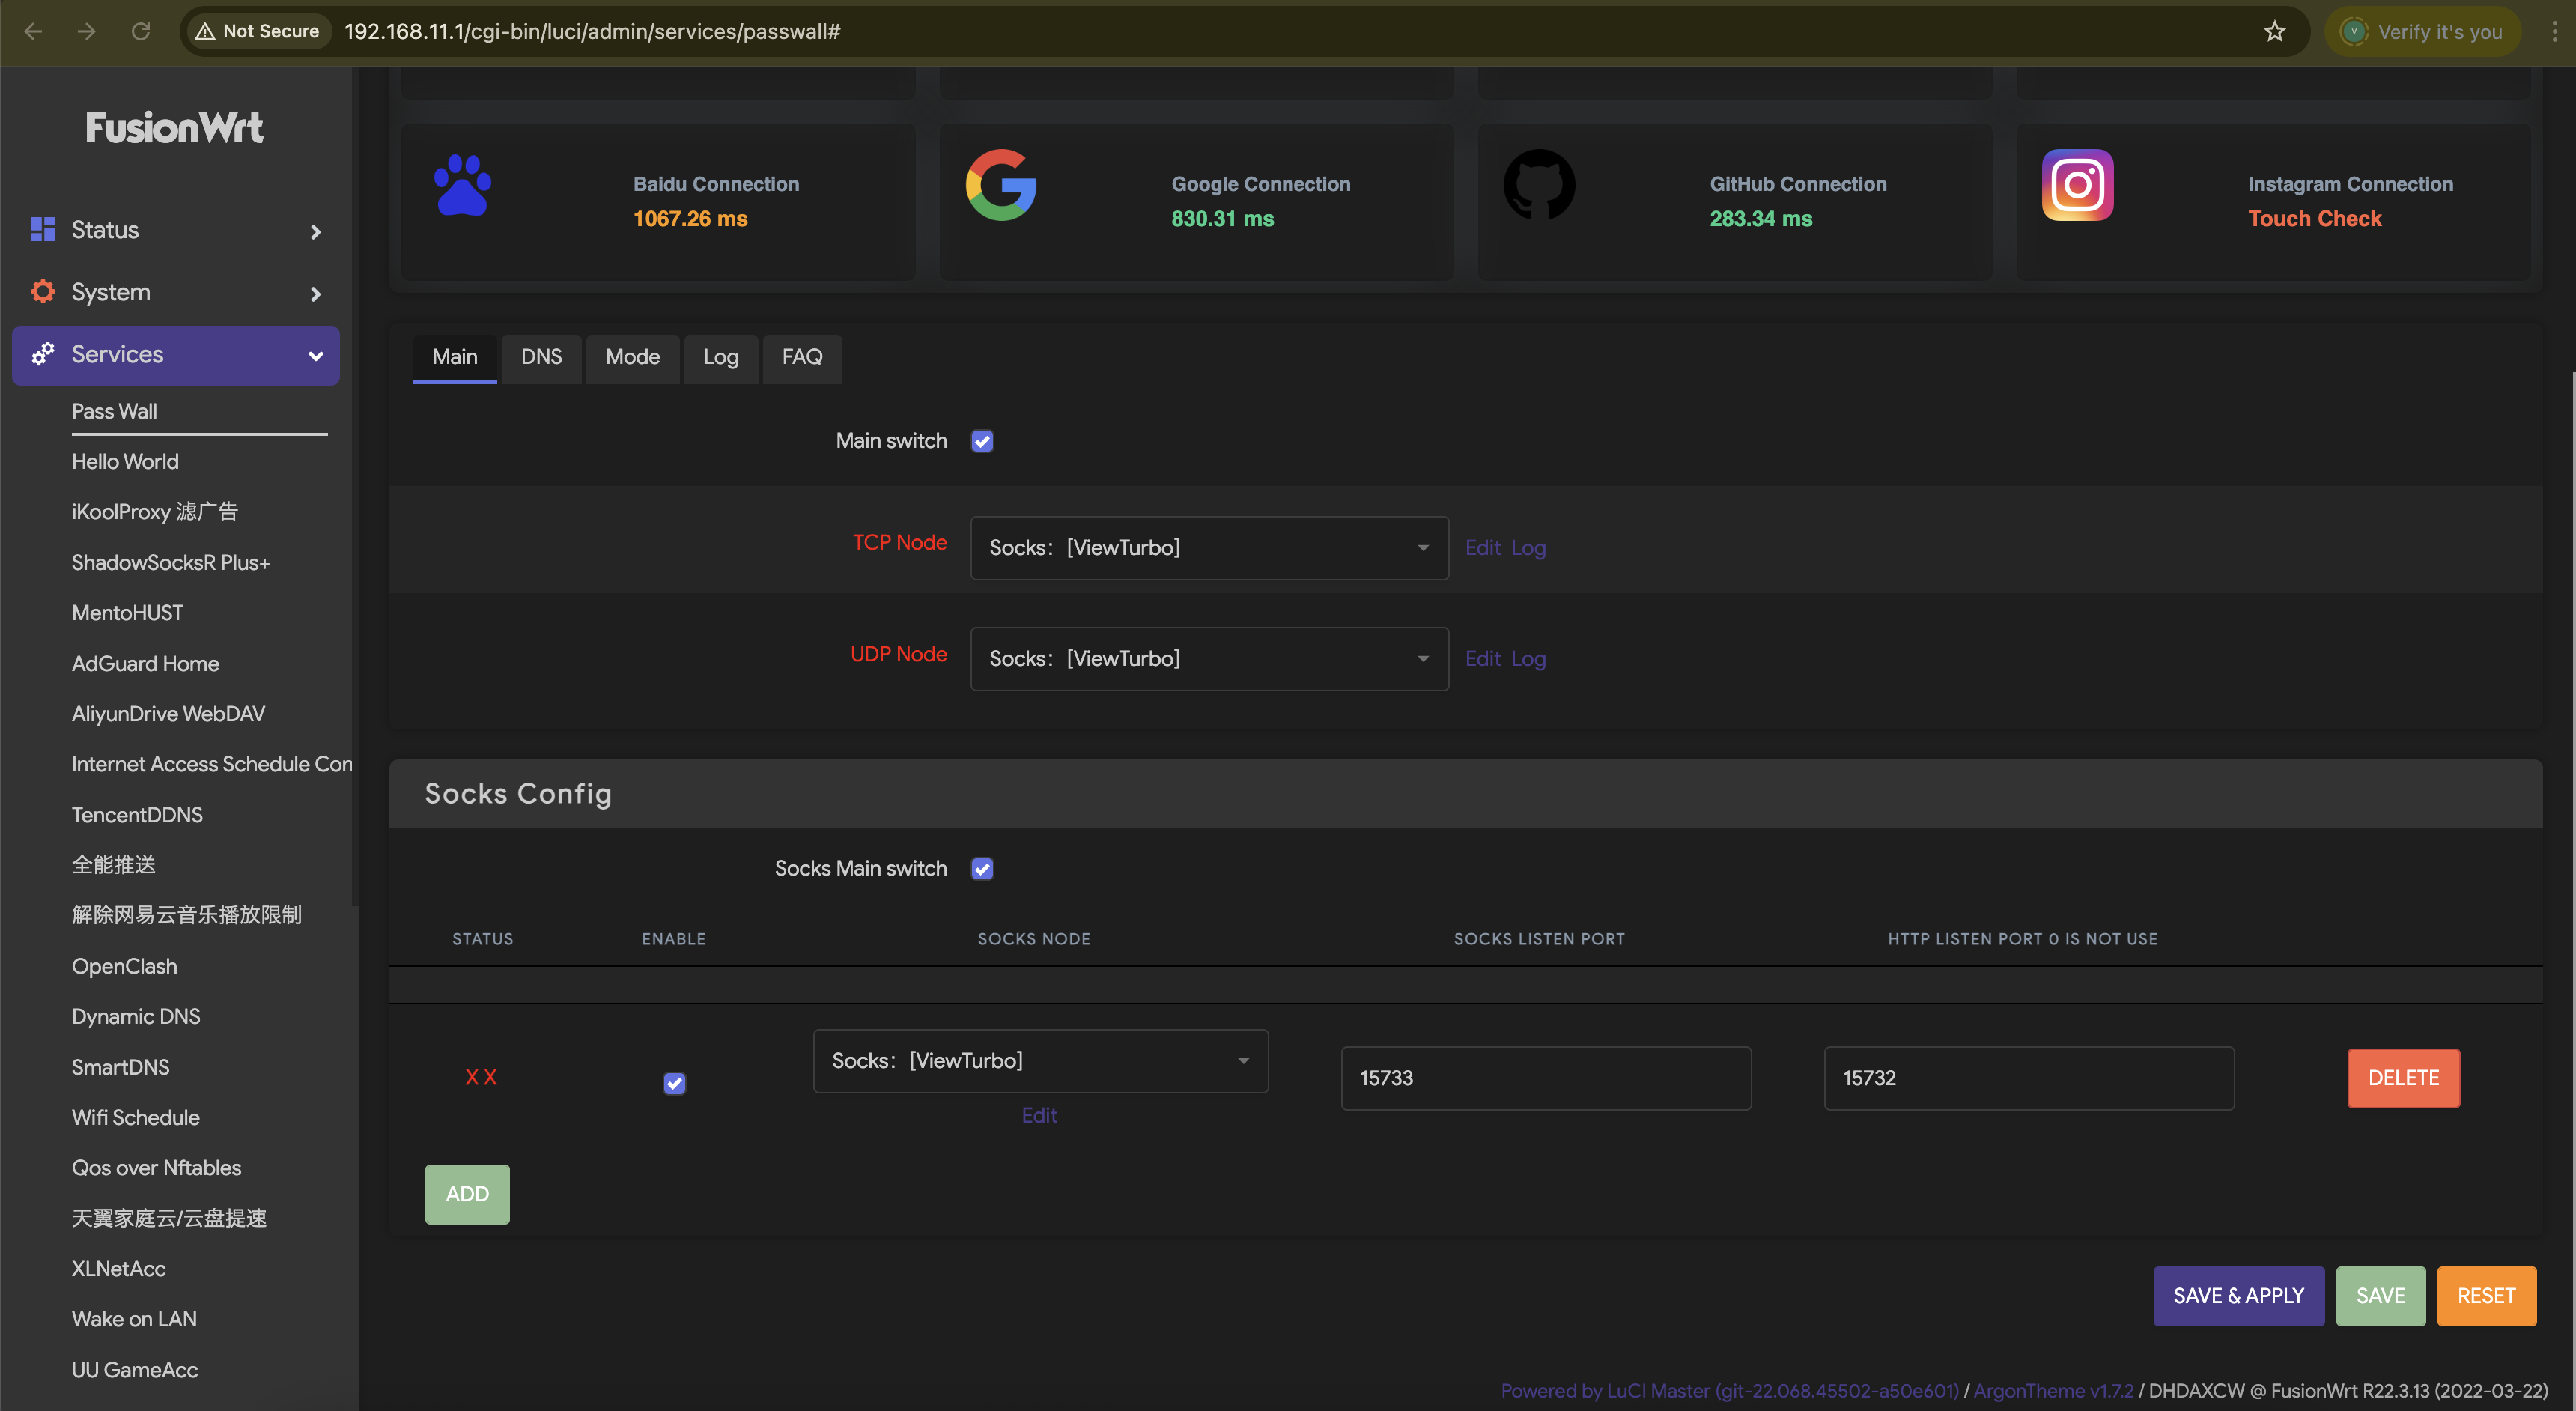Image resolution: width=2576 pixels, height=1411 pixels.
Task: Click the Baidu paw connection icon
Action: (x=462, y=185)
